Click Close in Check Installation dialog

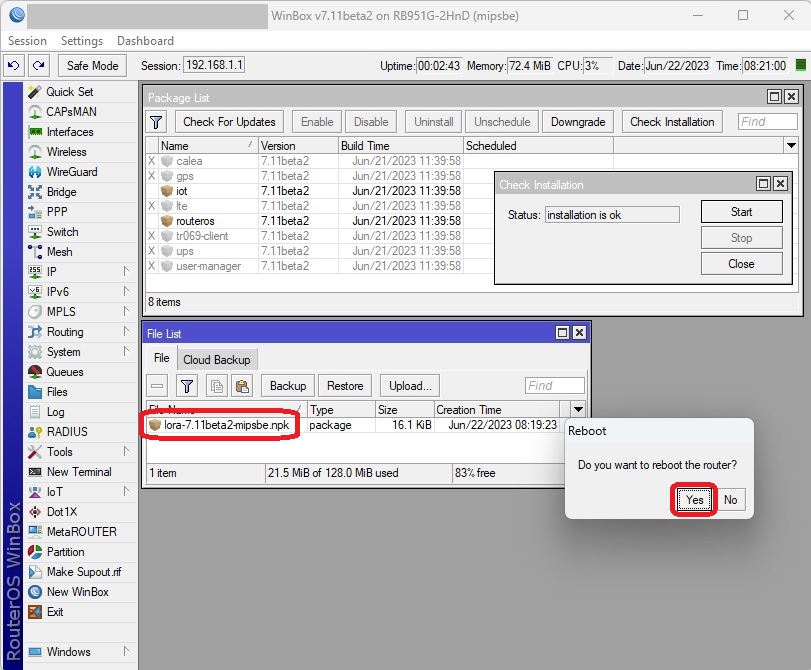[741, 264]
